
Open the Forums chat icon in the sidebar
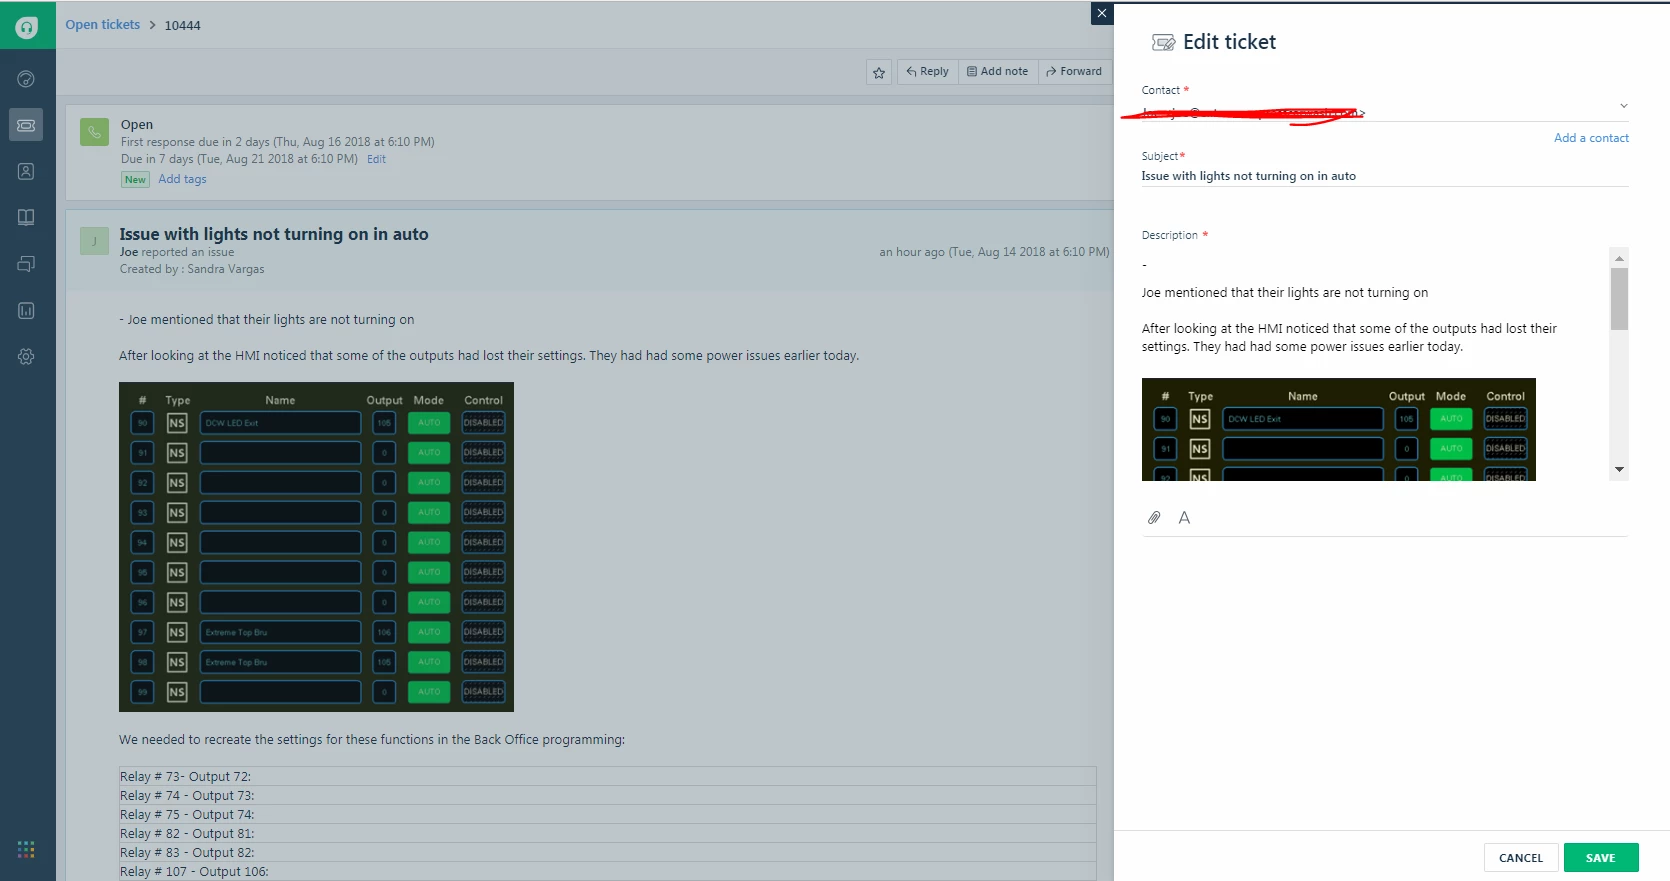coord(26,264)
